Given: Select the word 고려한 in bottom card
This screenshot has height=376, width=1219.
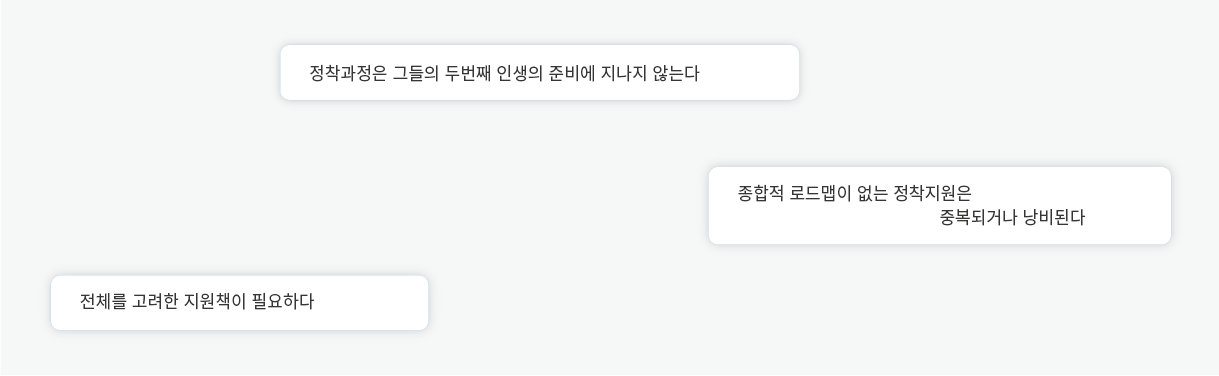Looking at the screenshot, I should 155,301.
